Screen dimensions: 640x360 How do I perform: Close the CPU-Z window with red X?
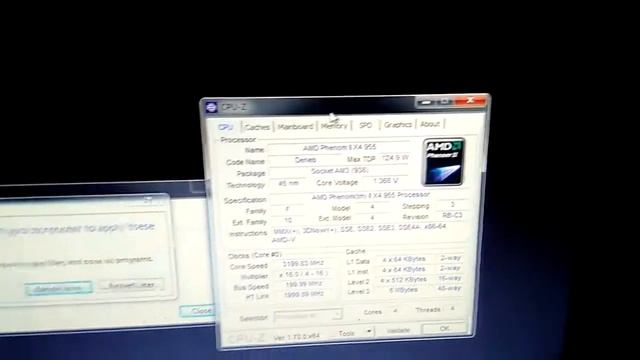coord(471,100)
